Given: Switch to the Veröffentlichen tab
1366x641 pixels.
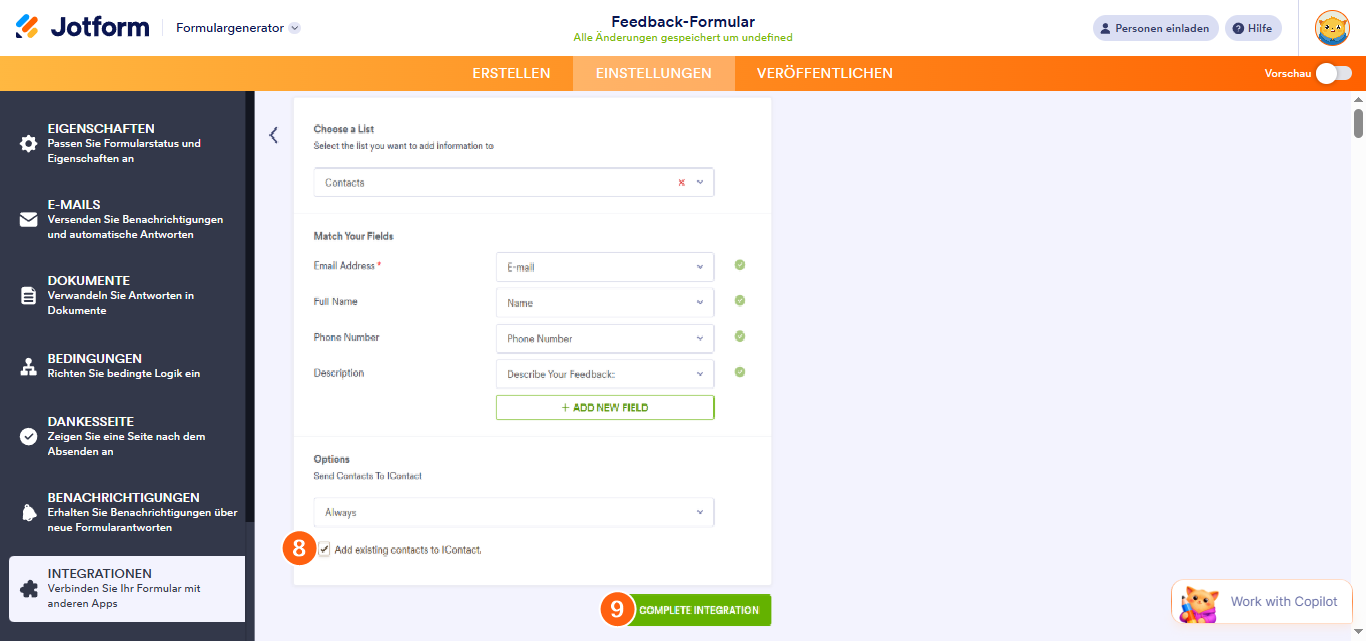Looking at the screenshot, I should point(824,73).
